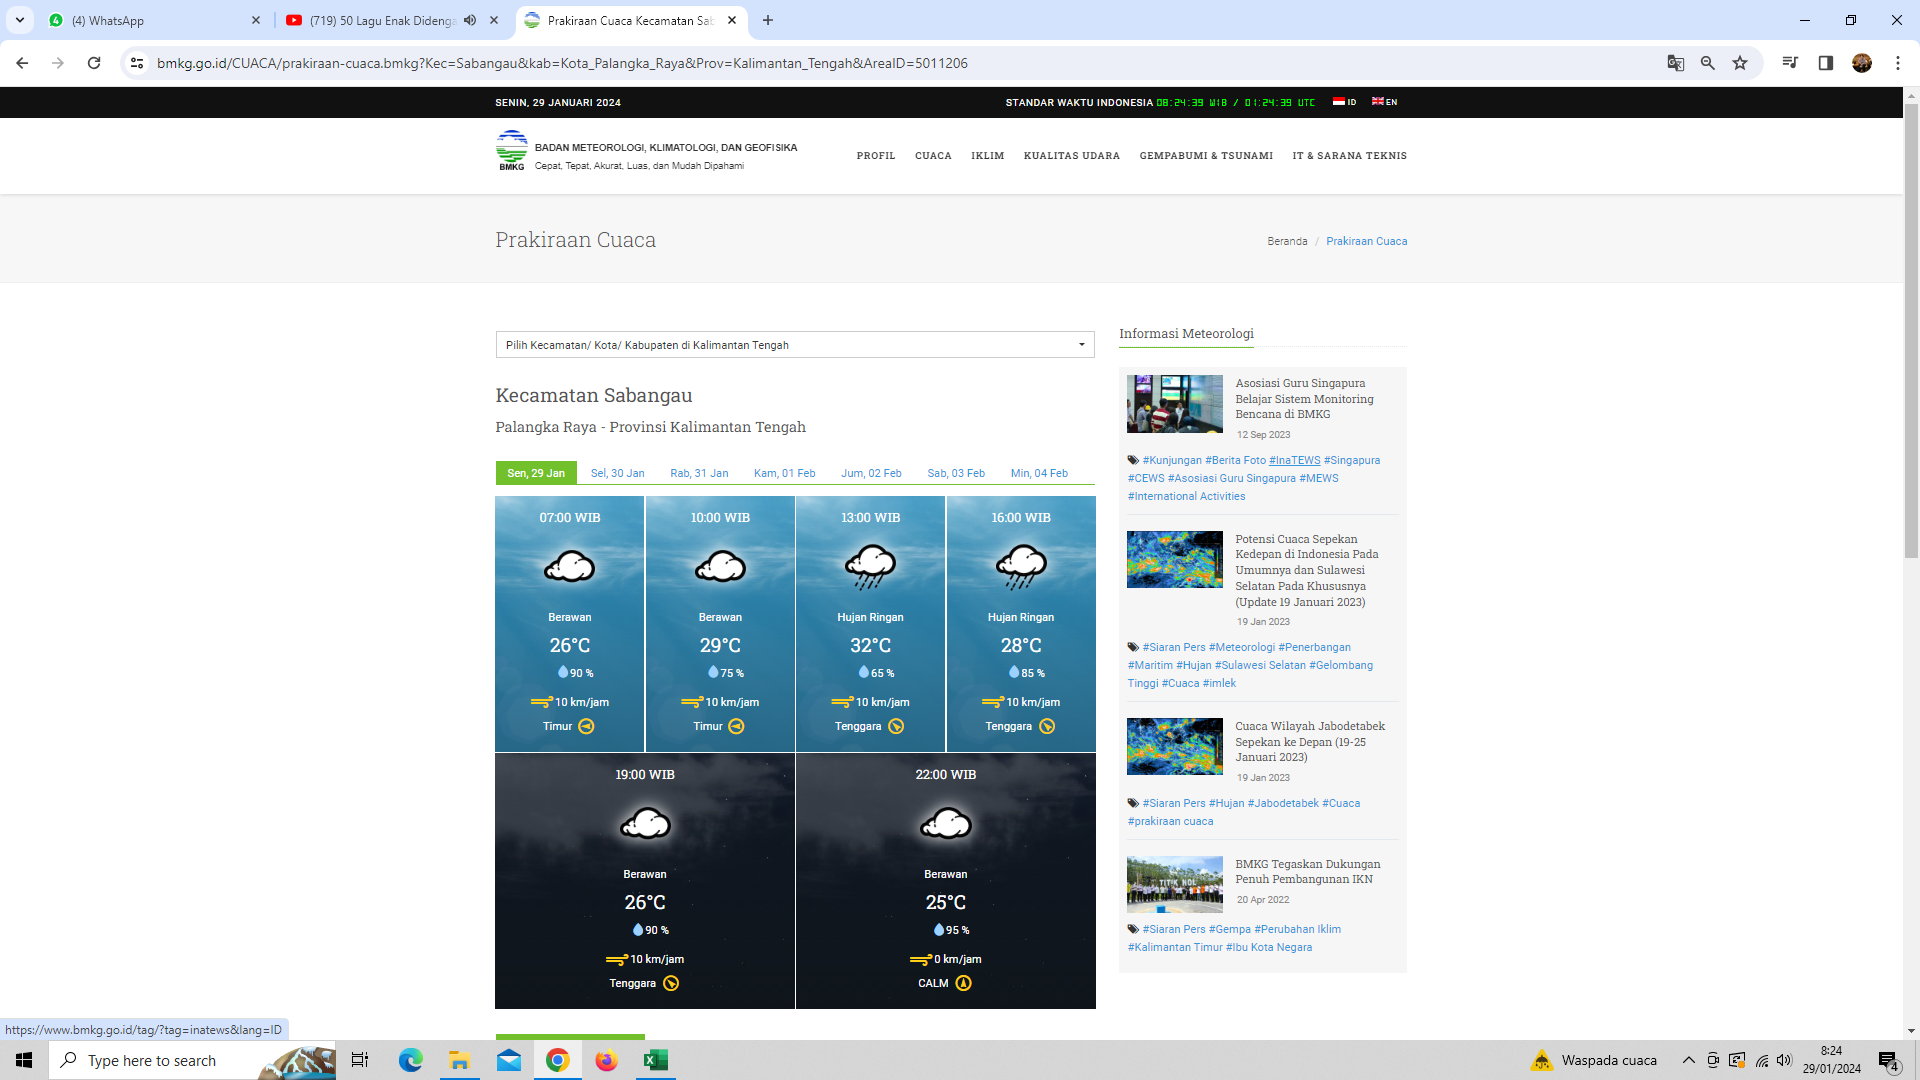Open Google Translate icon in address bar

[x=1676, y=63]
